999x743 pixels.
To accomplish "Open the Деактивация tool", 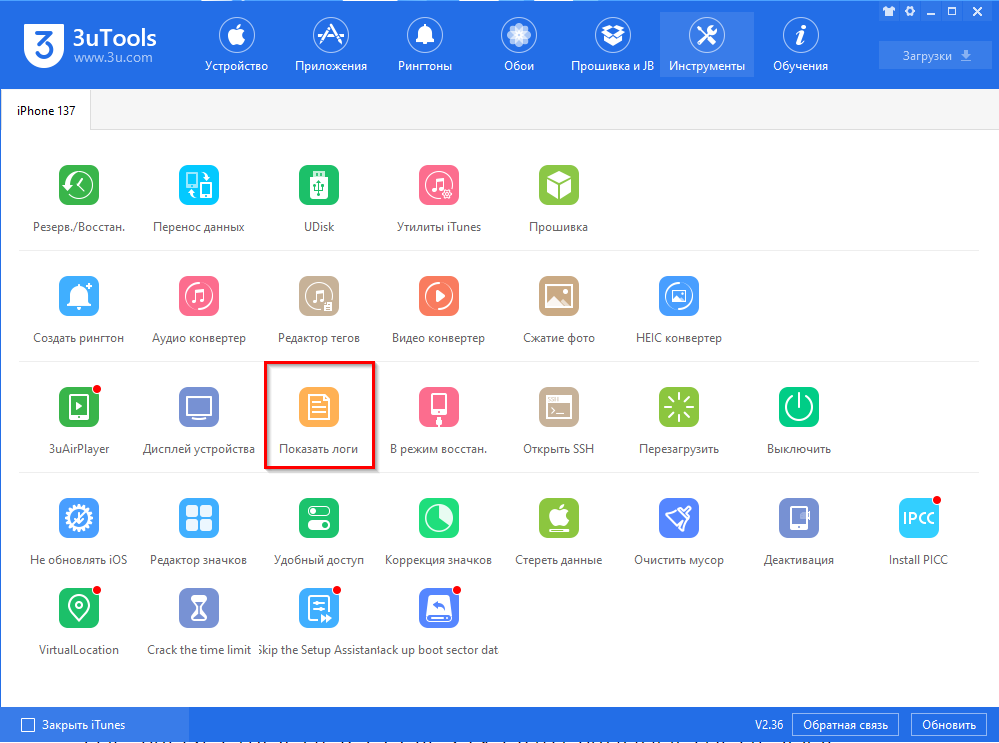I will (x=799, y=517).
